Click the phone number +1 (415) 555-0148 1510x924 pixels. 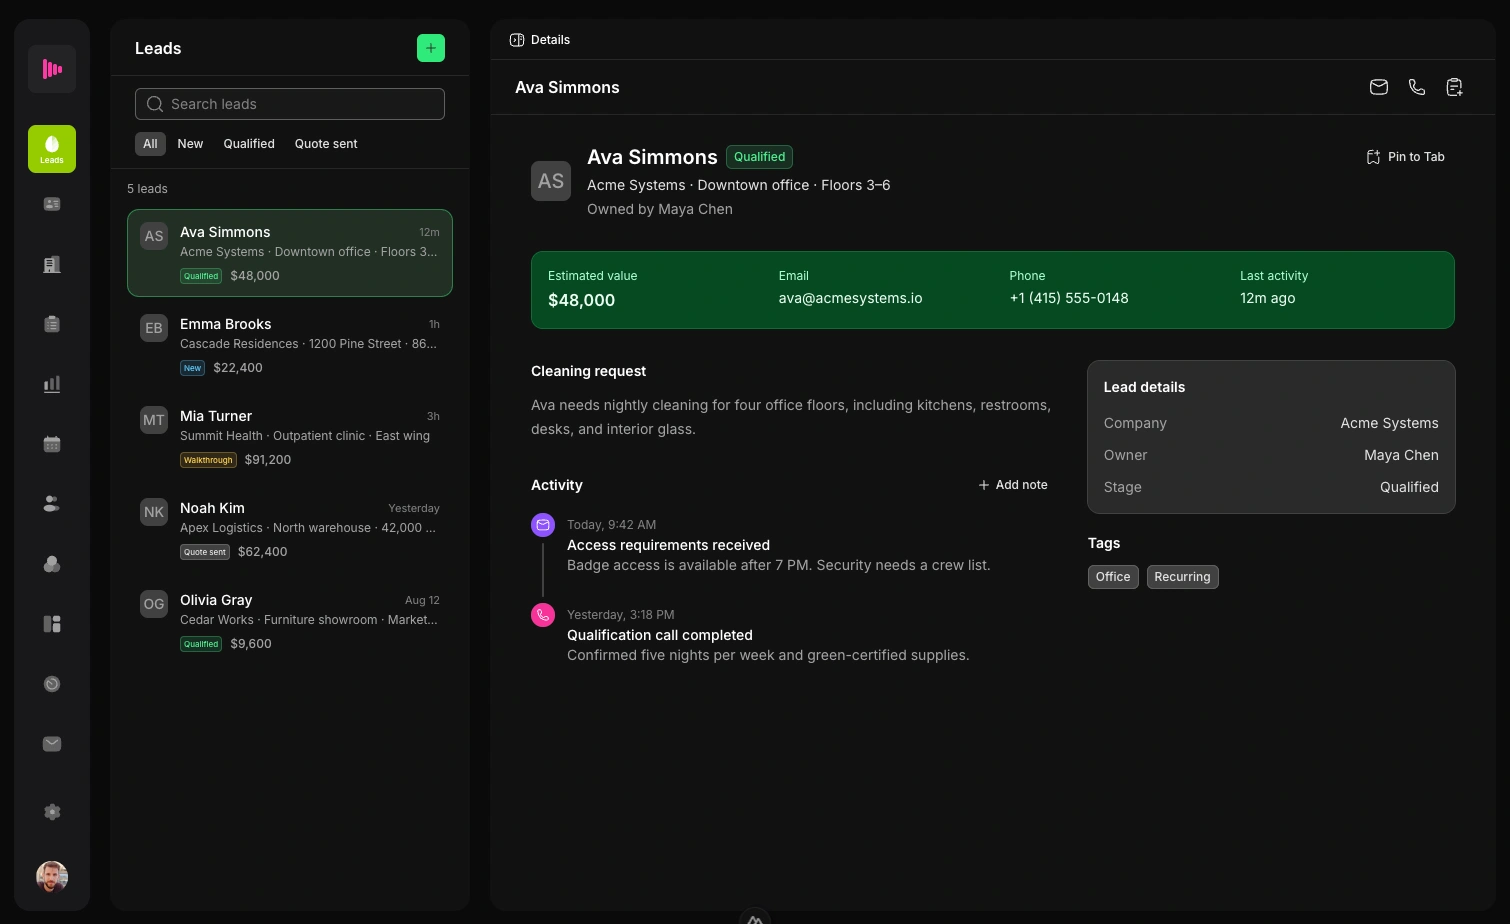point(1069,298)
